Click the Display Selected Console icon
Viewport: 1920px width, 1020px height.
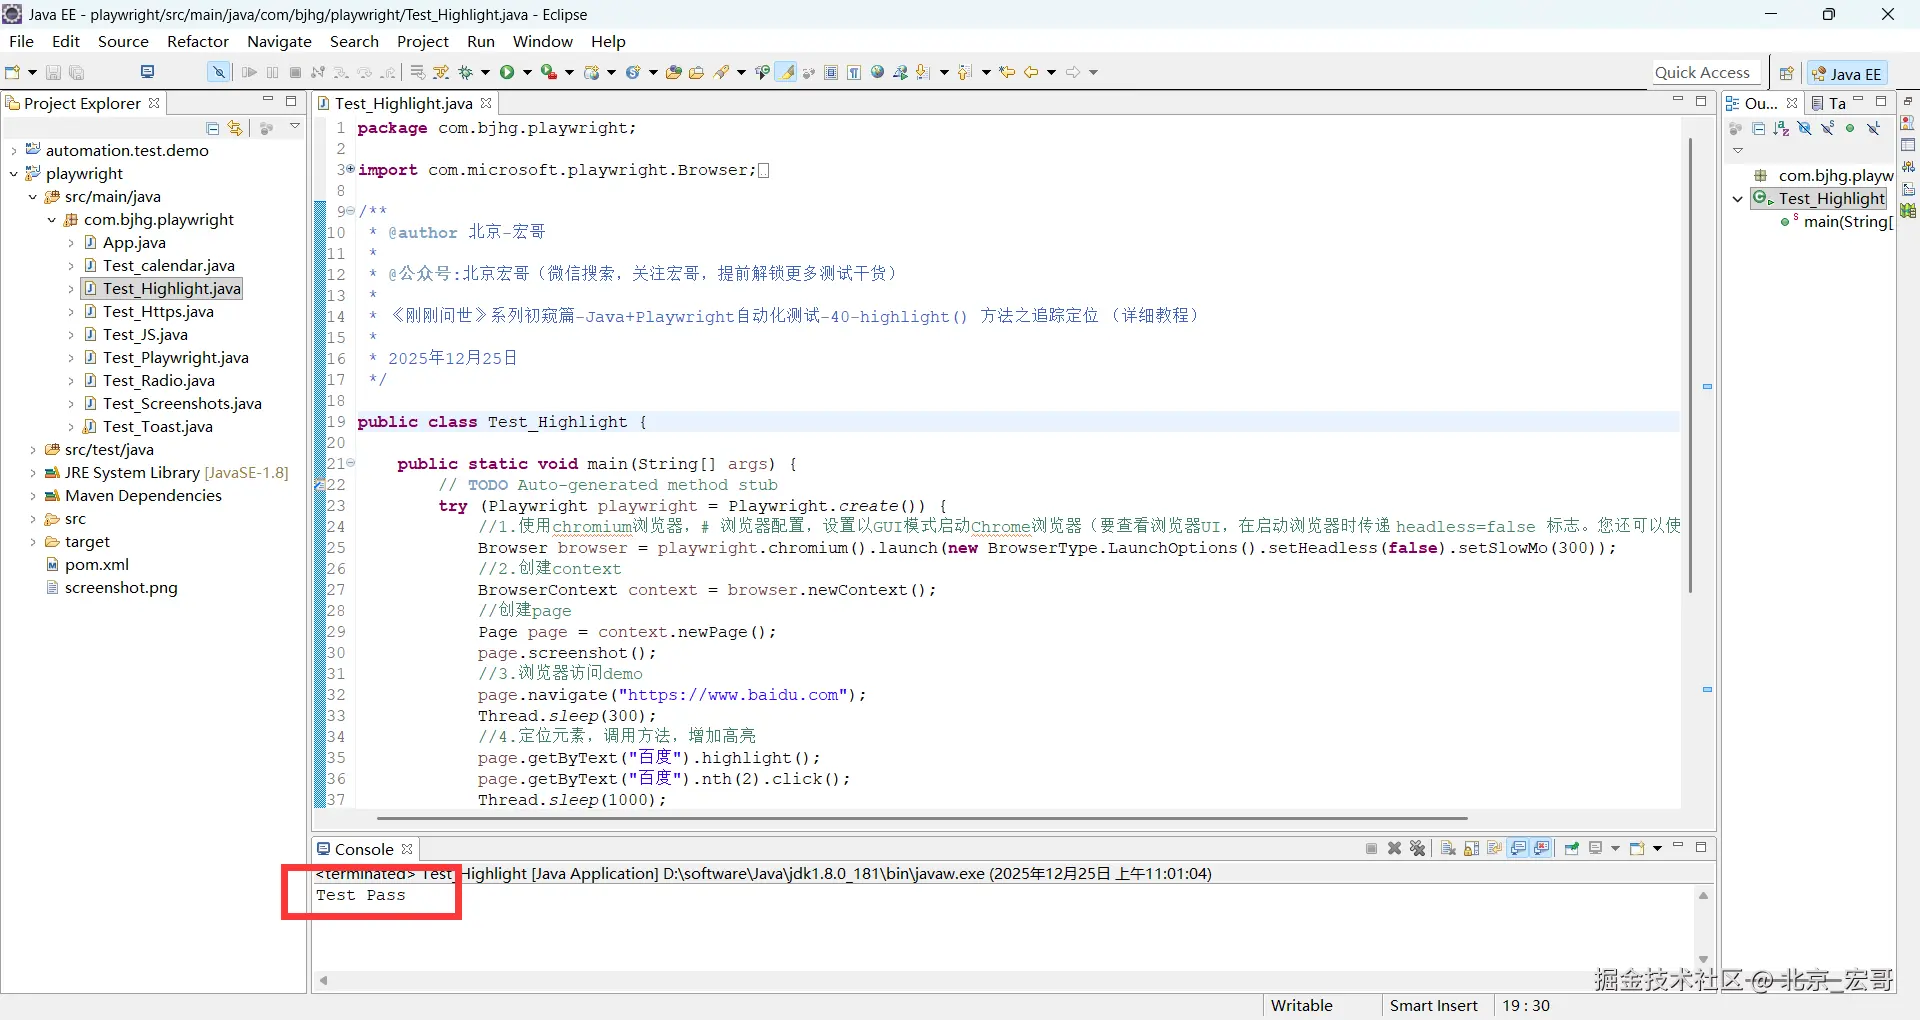pyautogui.click(x=1596, y=849)
